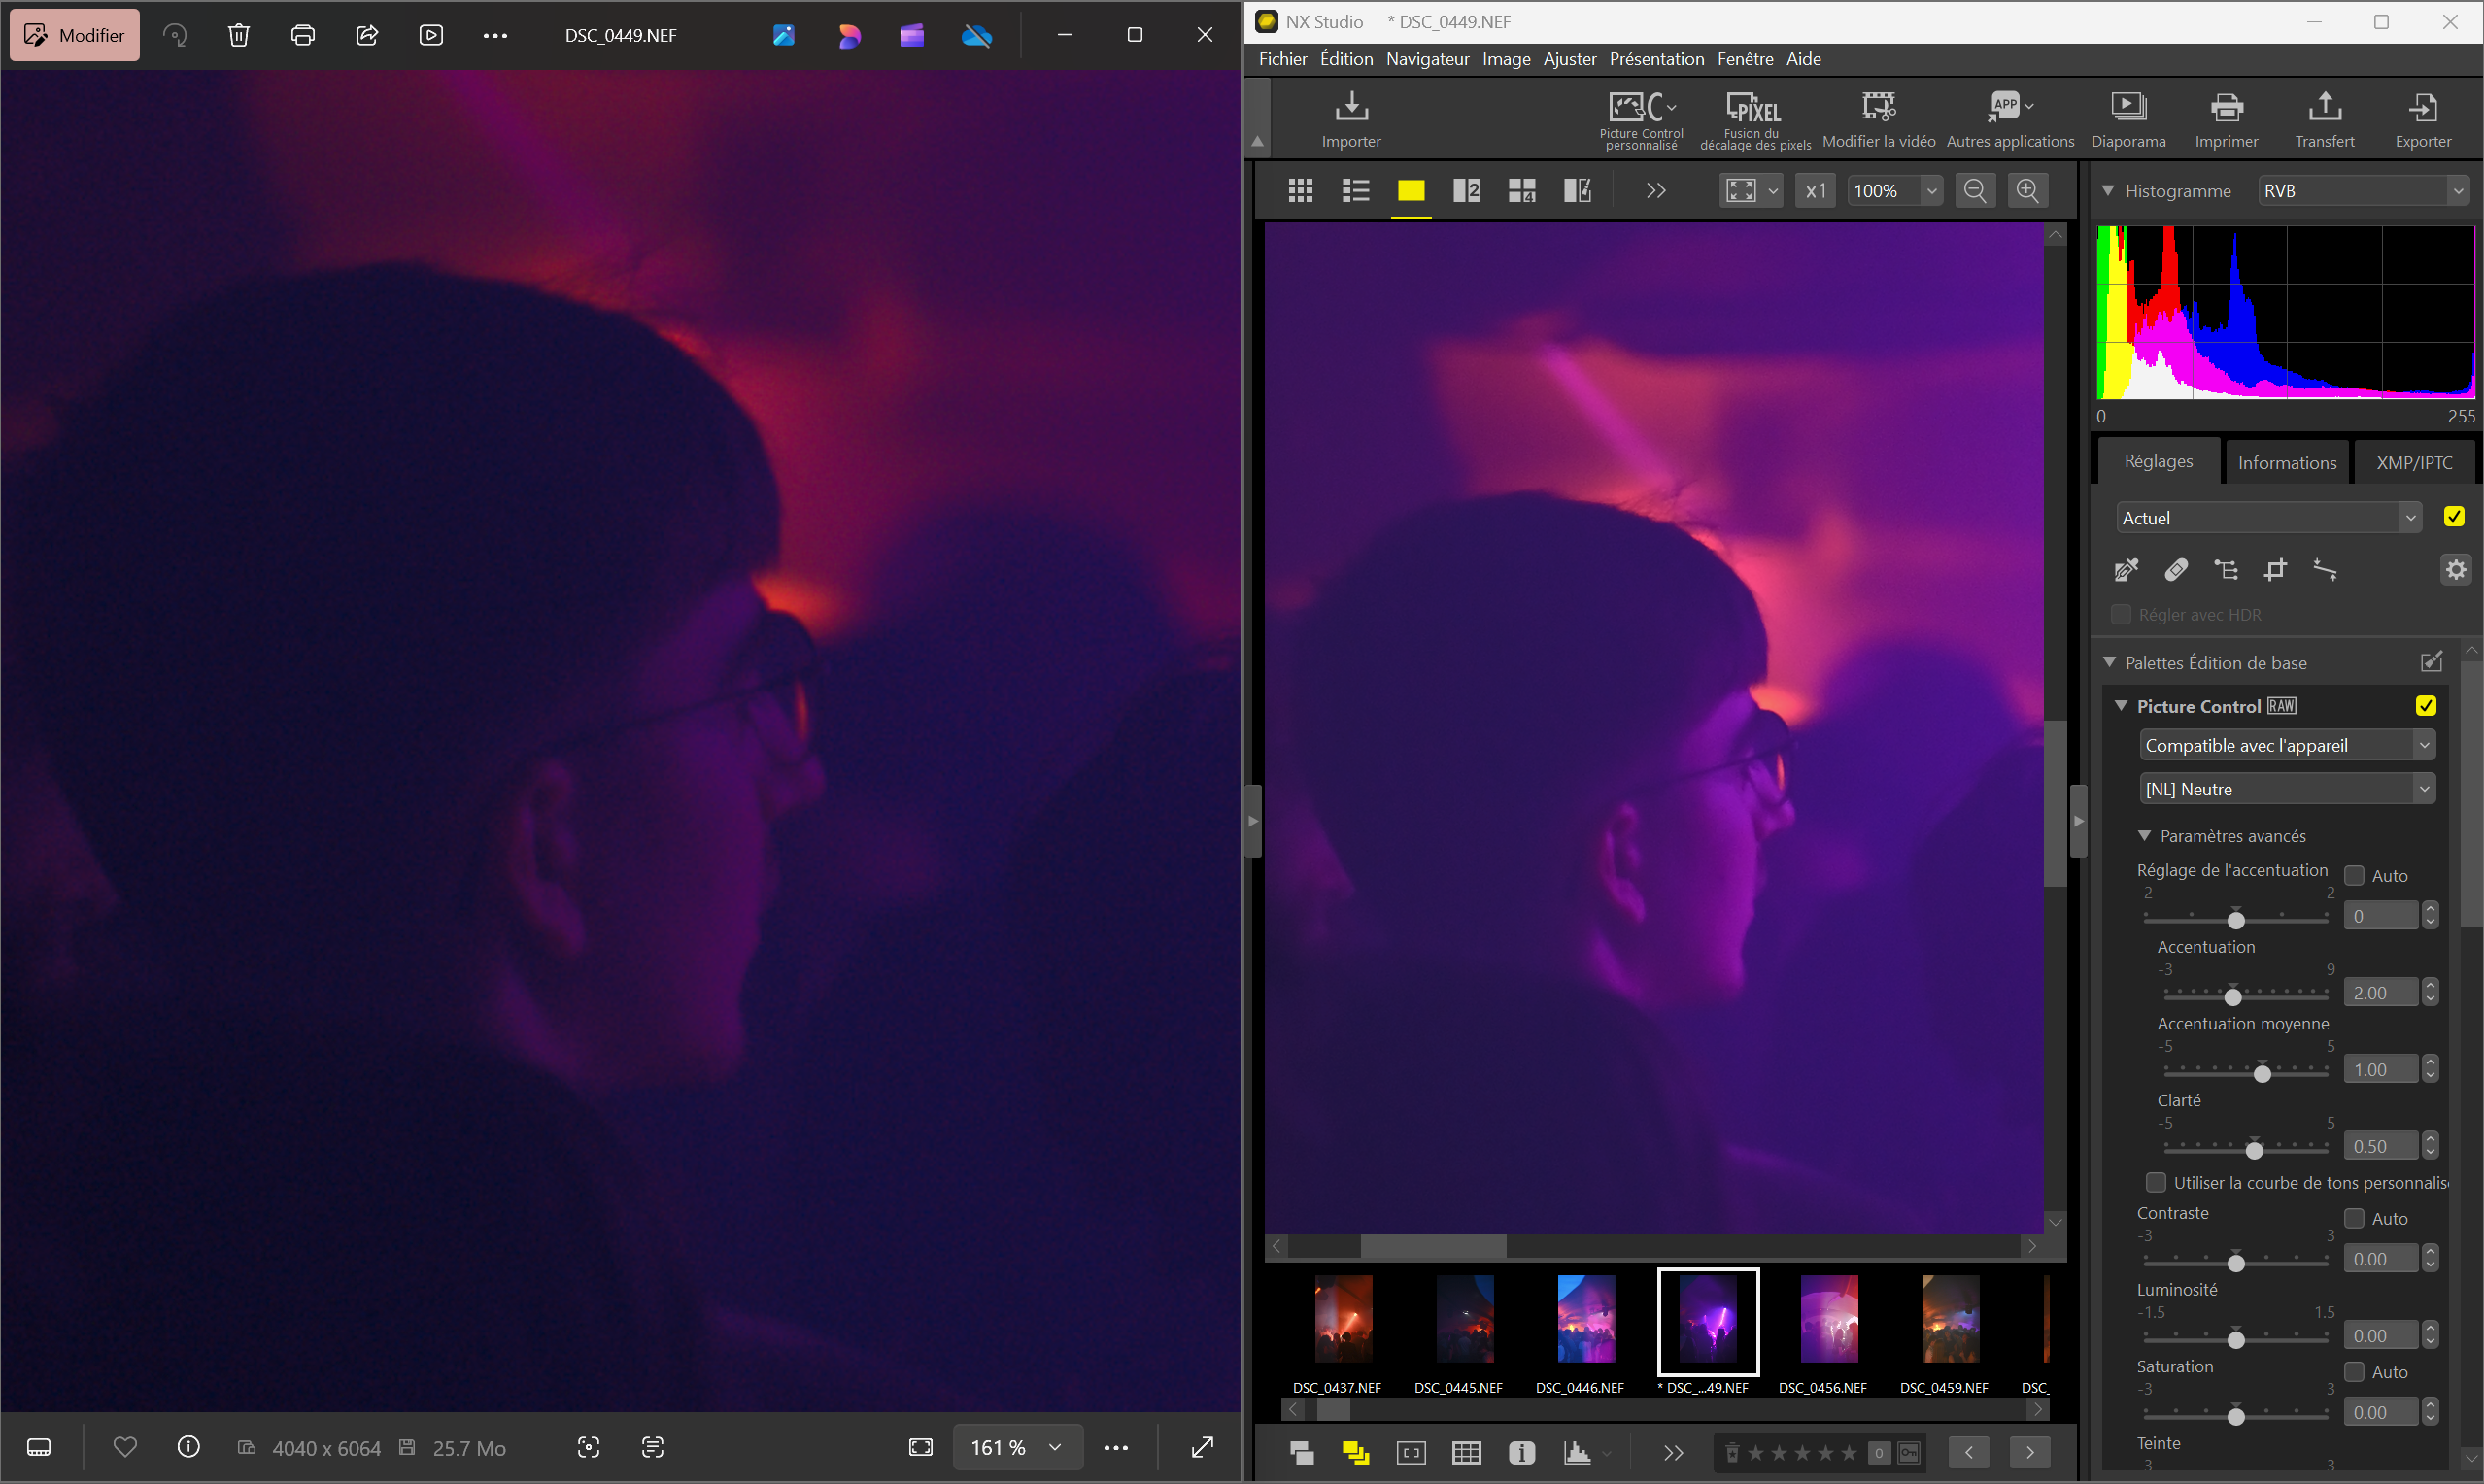Collapse the Paramètres avancés section
The width and height of the screenshot is (2484, 1484).
click(x=2144, y=836)
